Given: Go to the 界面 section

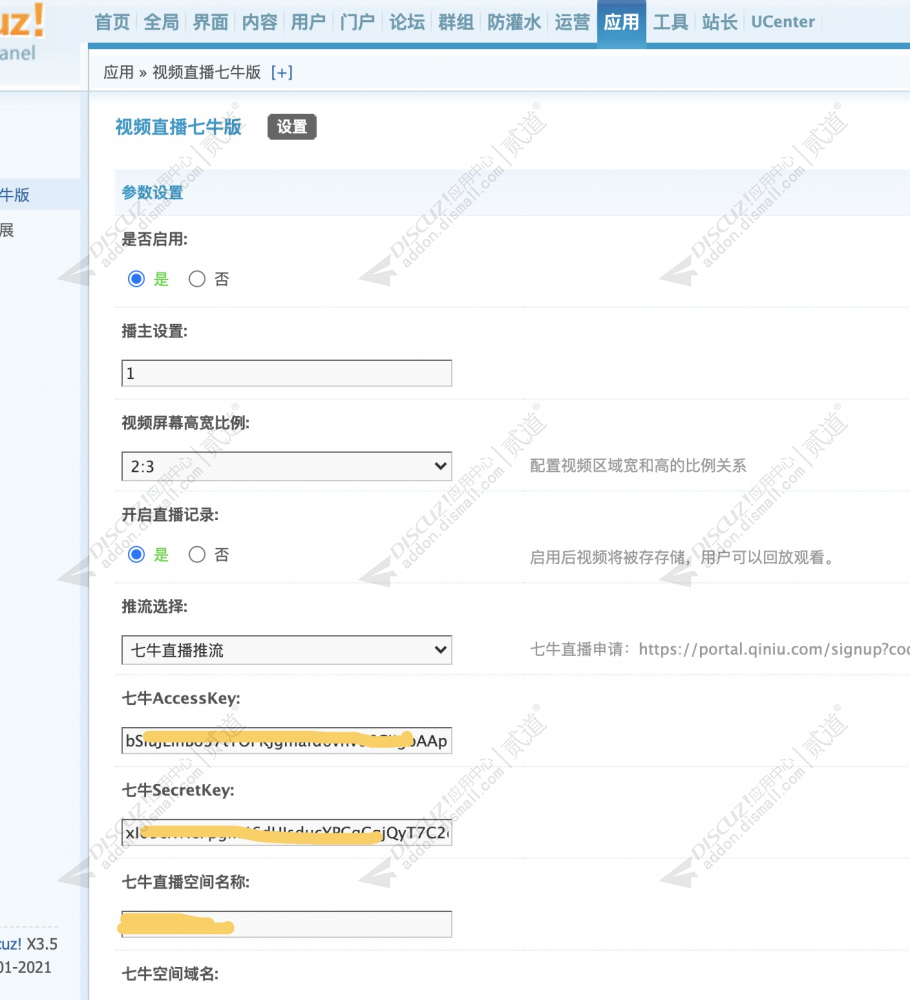Looking at the screenshot, I should (210, 22).
